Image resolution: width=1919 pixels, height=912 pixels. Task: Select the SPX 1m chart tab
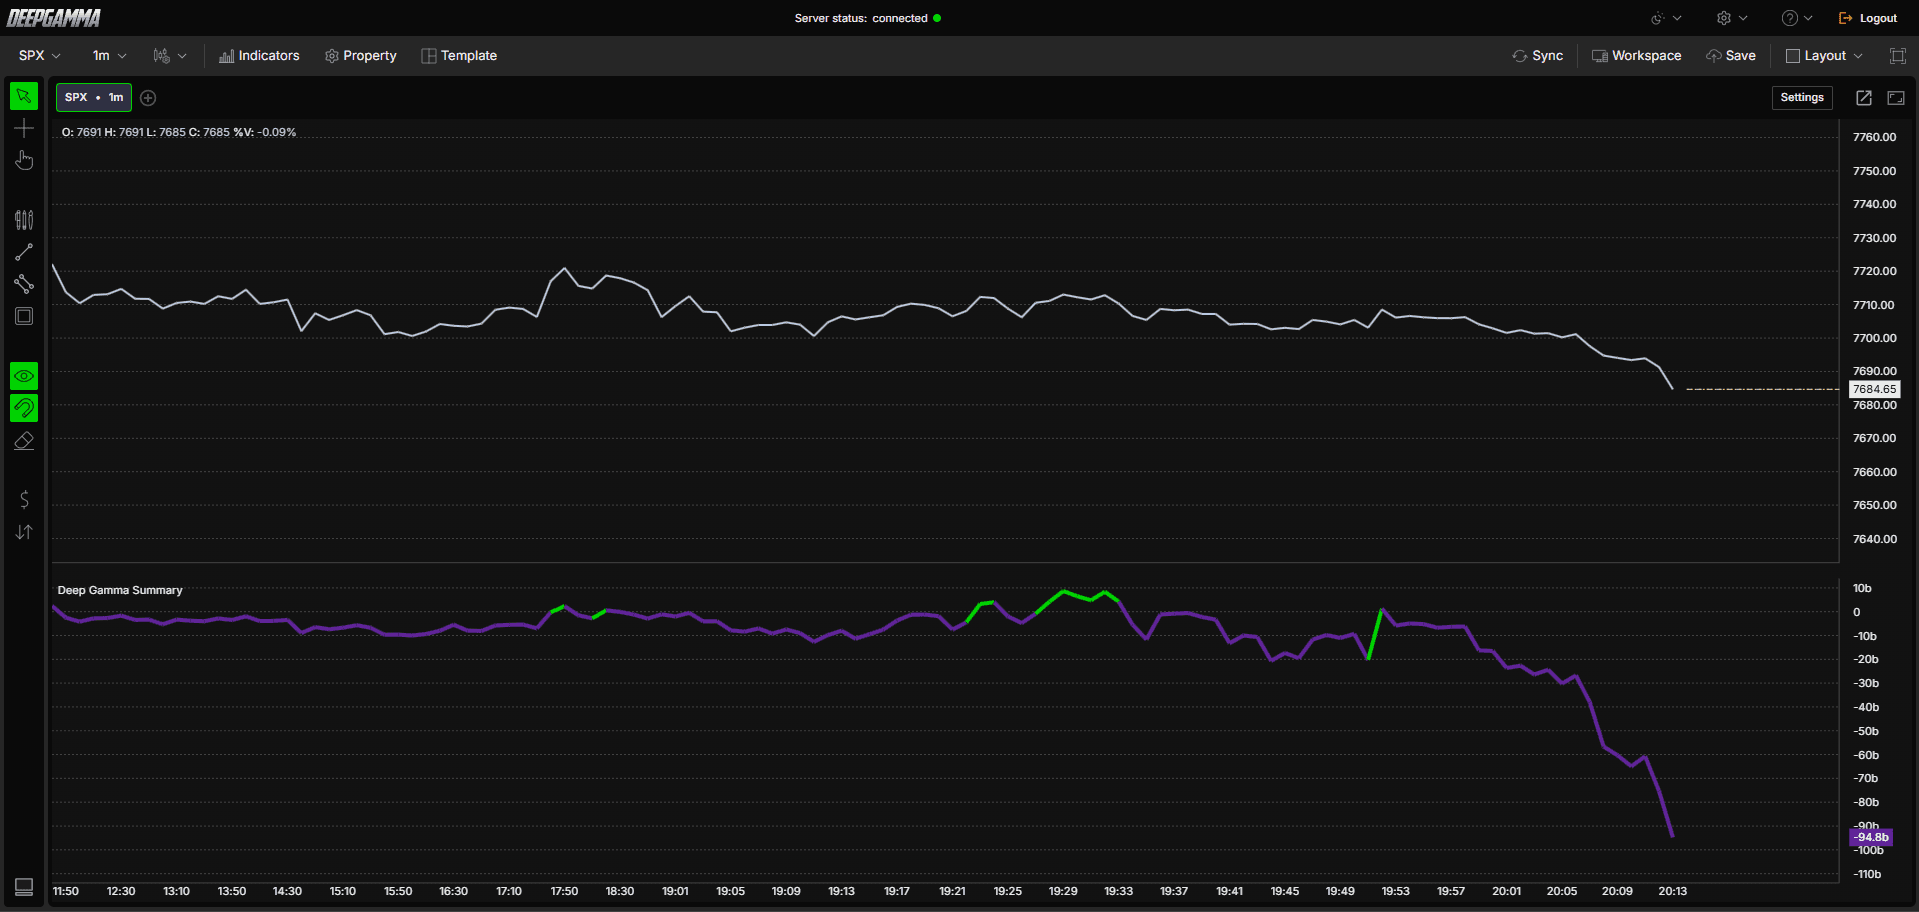94,98
